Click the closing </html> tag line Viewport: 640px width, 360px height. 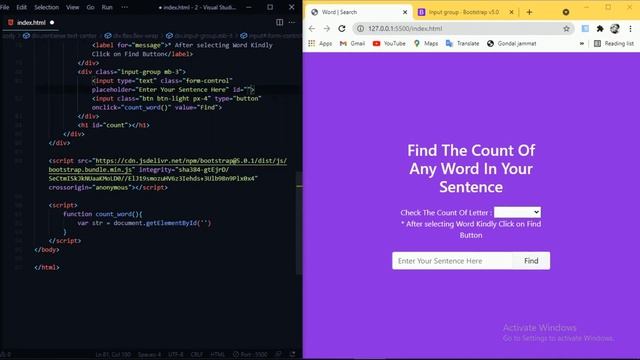pos(47,267)
